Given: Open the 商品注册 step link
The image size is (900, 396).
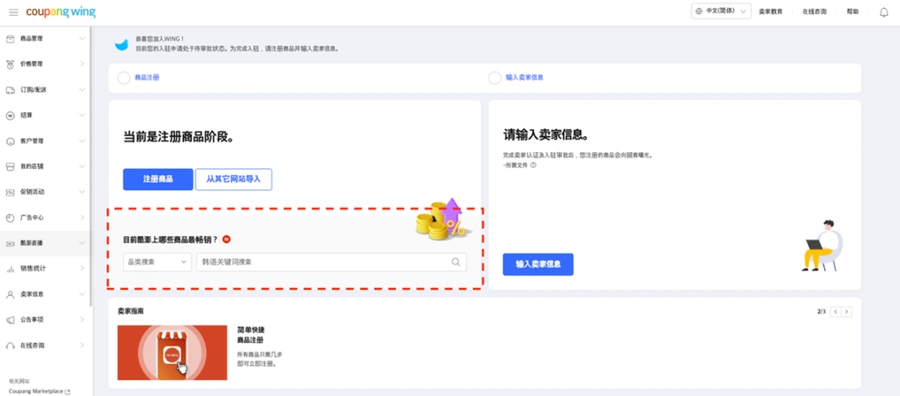Looking at the screenshot, I should (147, 77).
